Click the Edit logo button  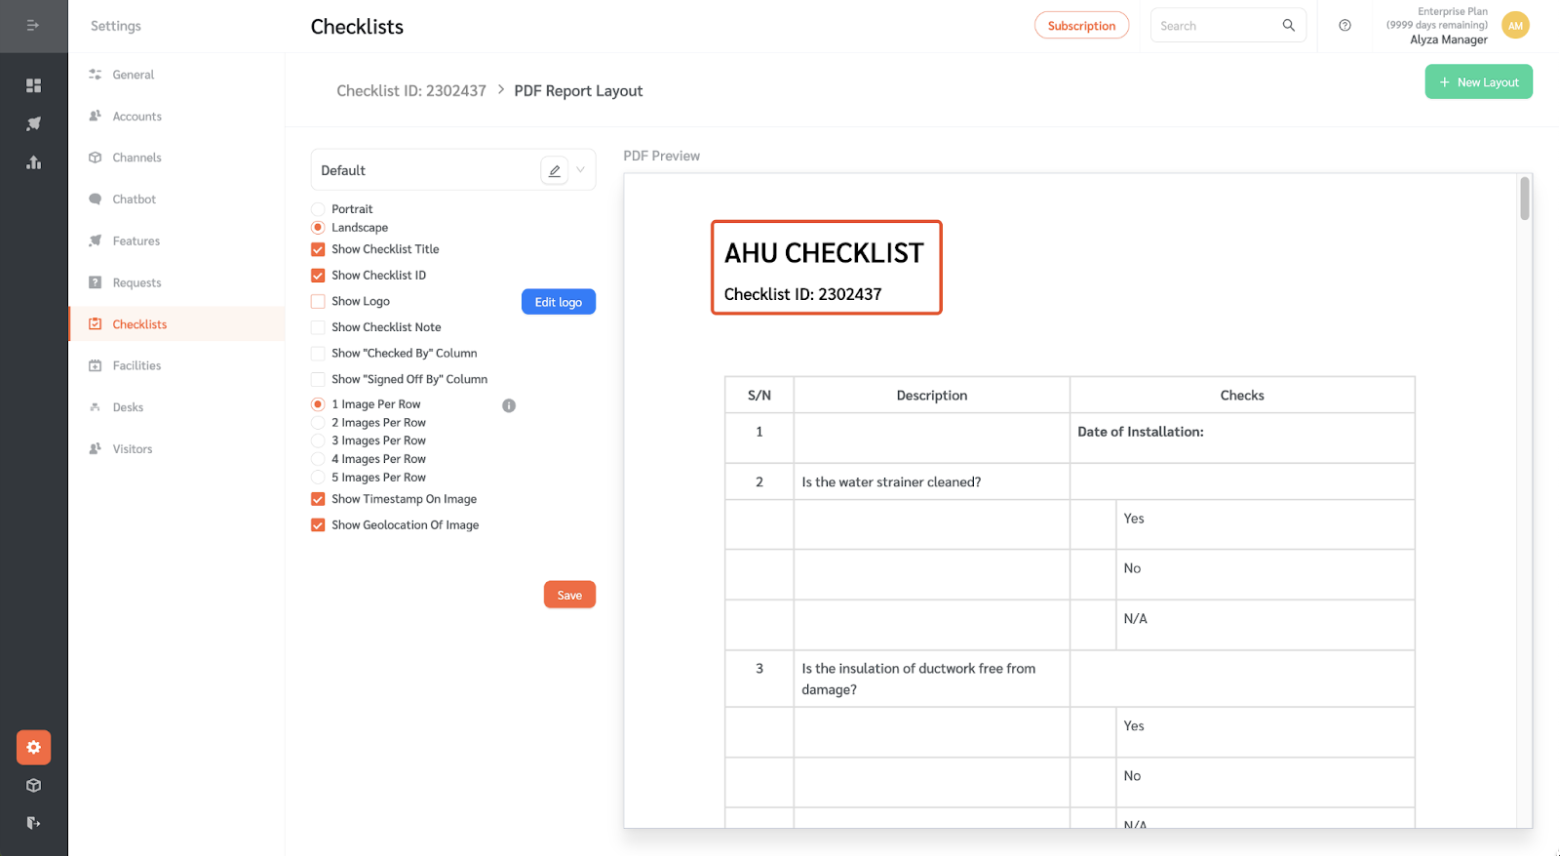(x=558, y=300)
